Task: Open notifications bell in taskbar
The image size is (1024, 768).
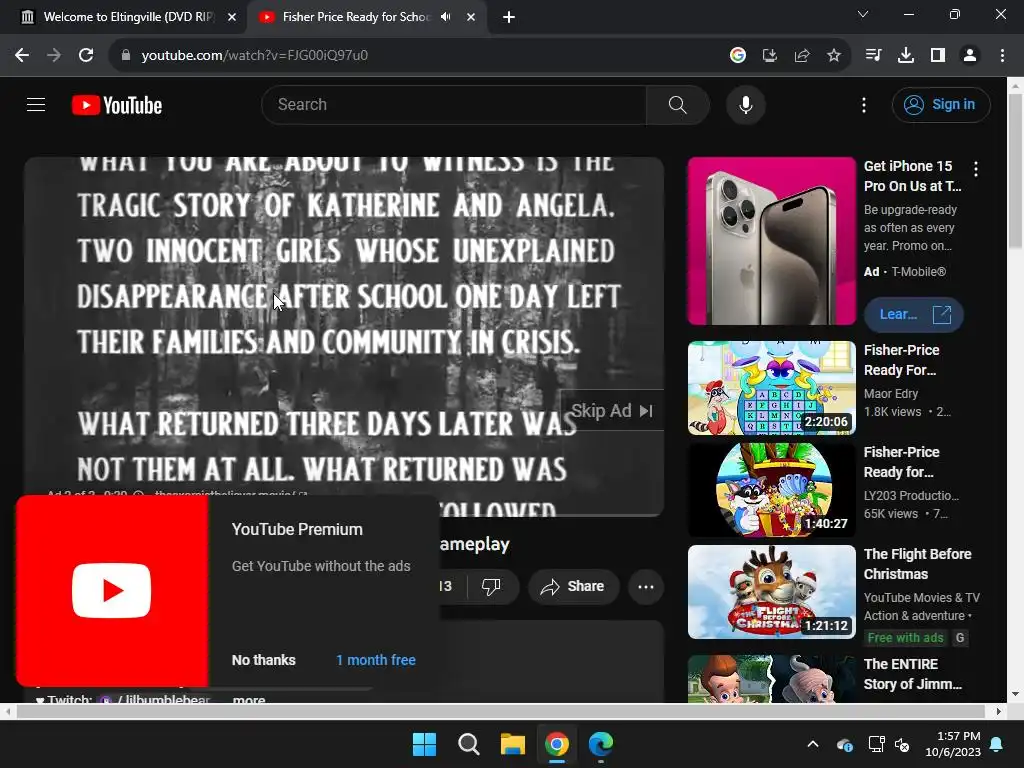Action: click(997, 744)
